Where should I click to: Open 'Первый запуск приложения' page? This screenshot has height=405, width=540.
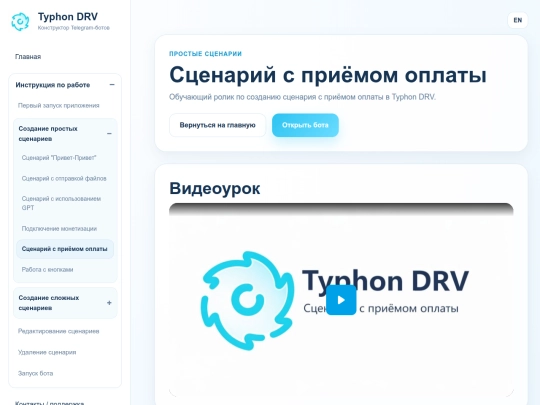[59, 105]
